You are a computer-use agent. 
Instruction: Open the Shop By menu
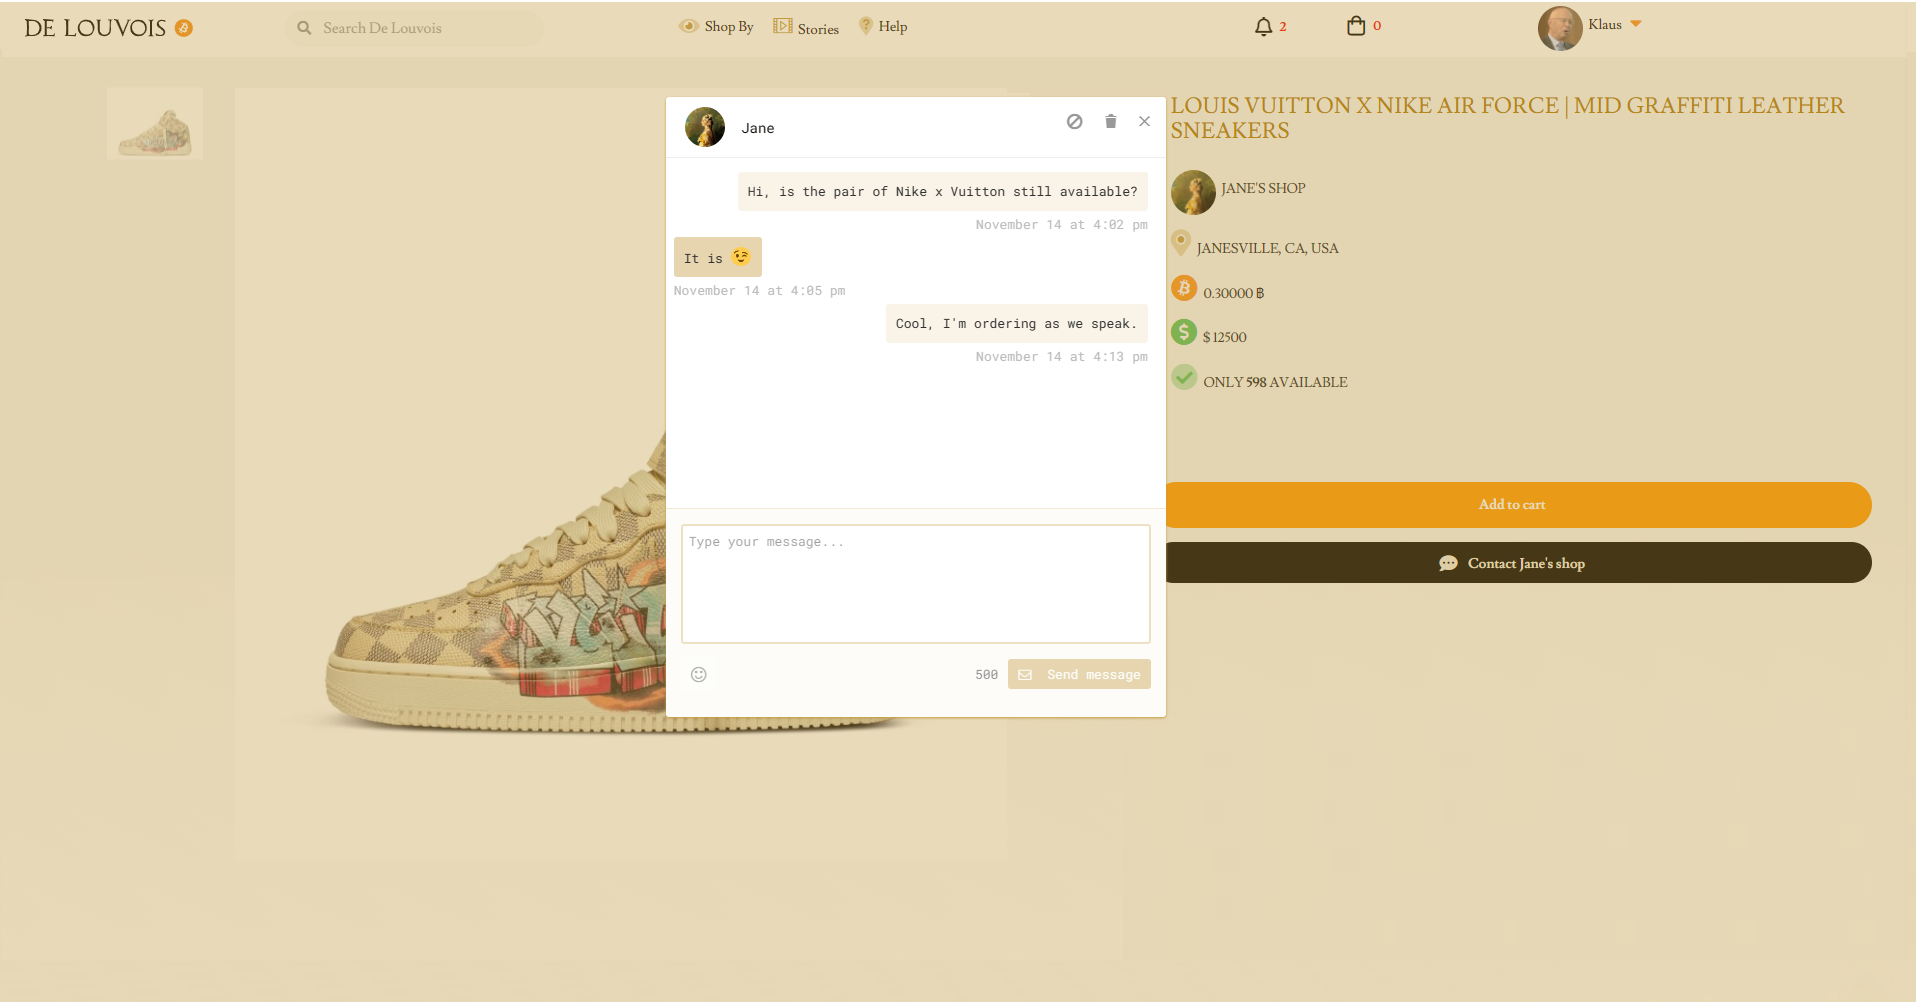716,27
